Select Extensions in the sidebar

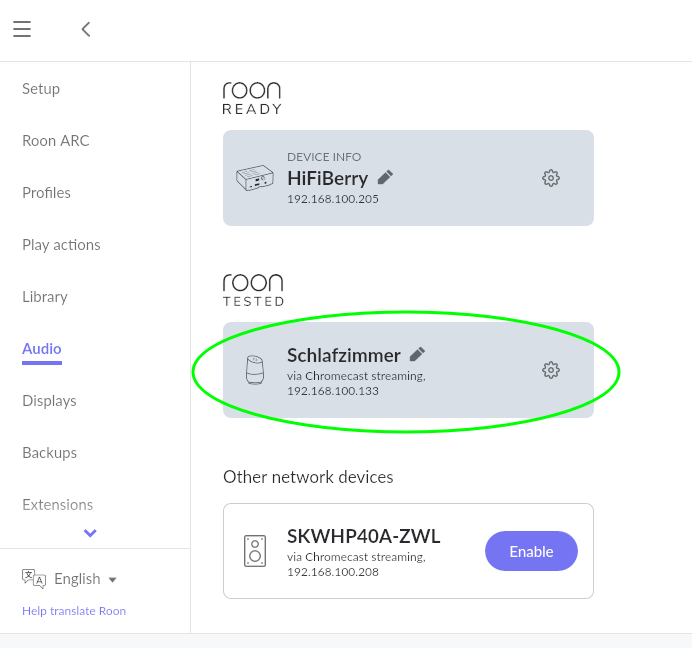coord(57,505)
